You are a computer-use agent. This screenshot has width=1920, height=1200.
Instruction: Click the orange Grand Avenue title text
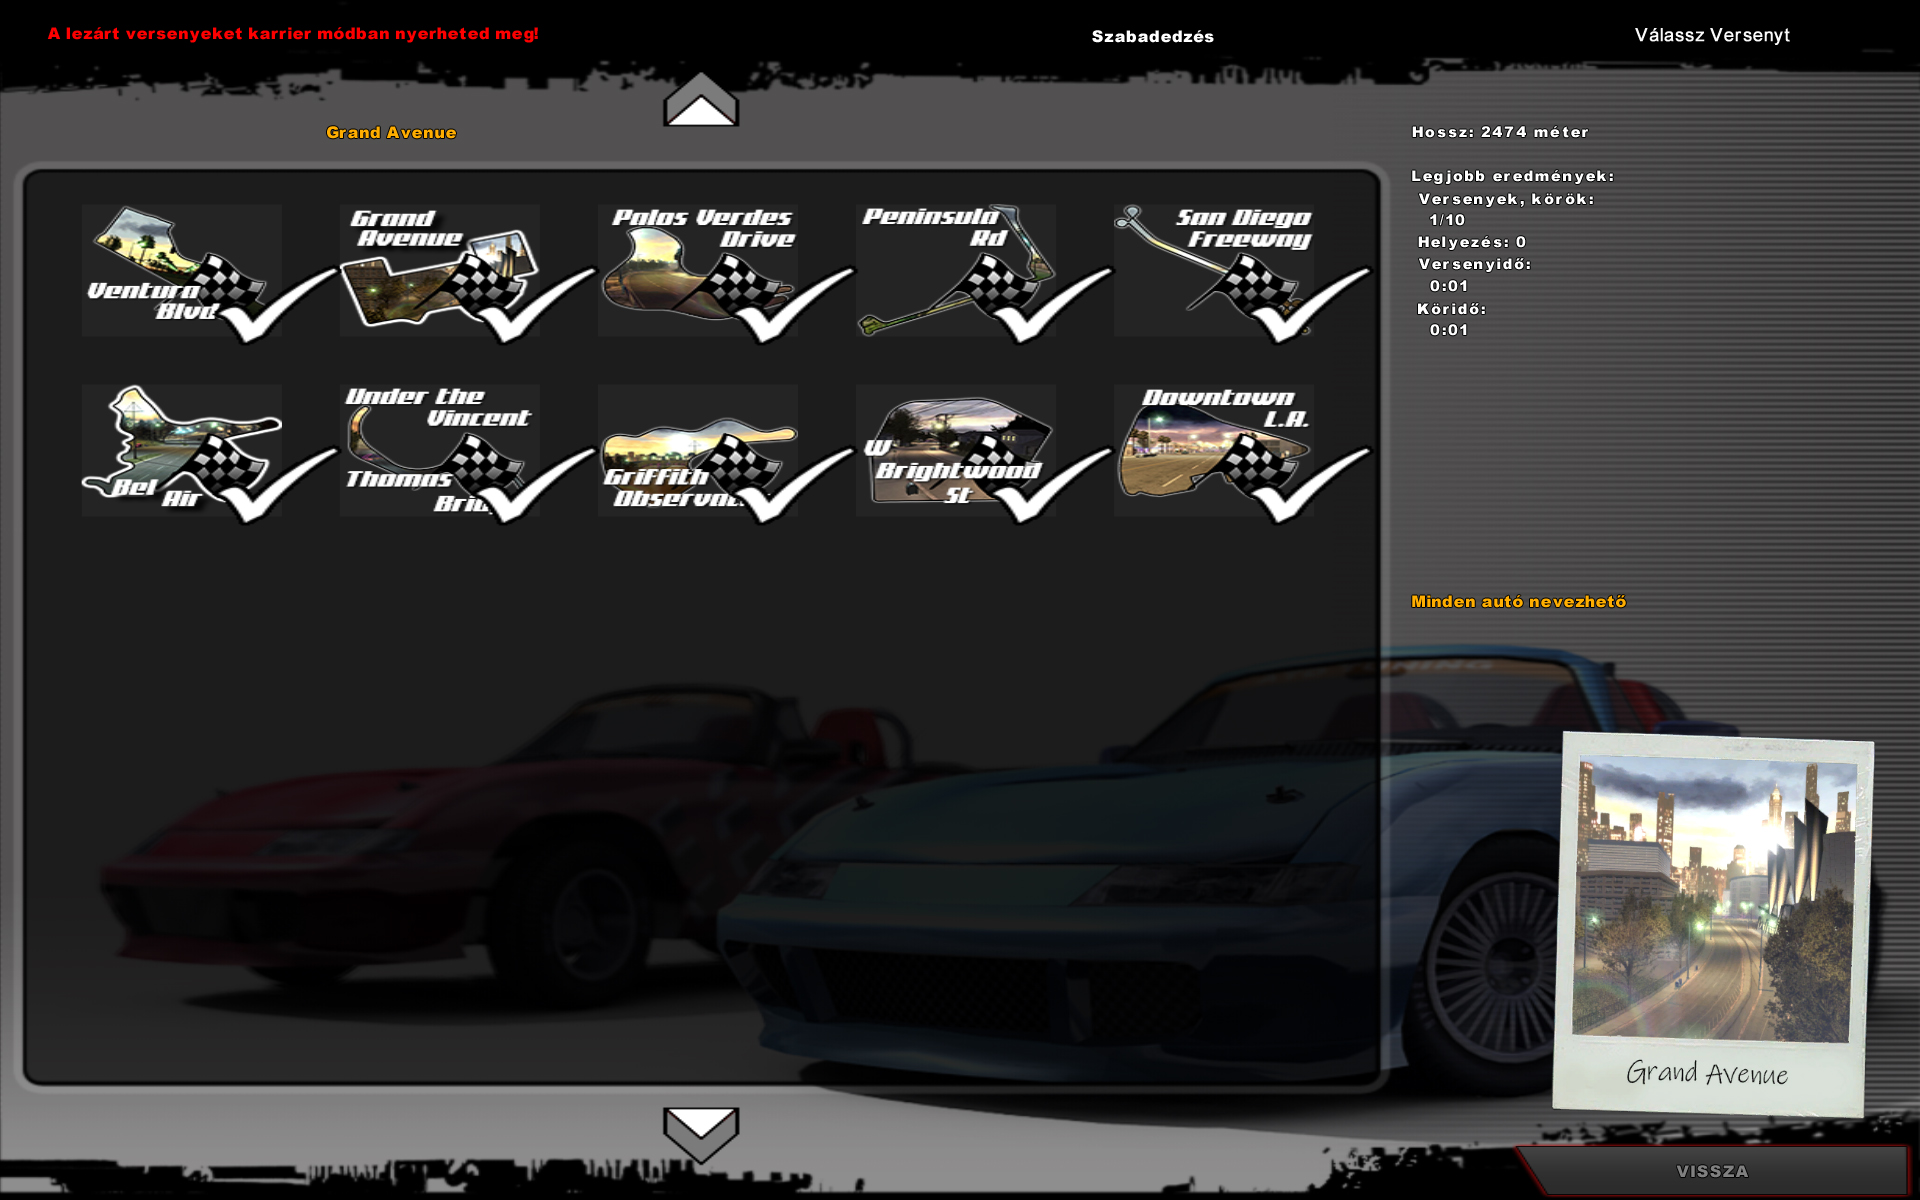(x=391, y=132)
